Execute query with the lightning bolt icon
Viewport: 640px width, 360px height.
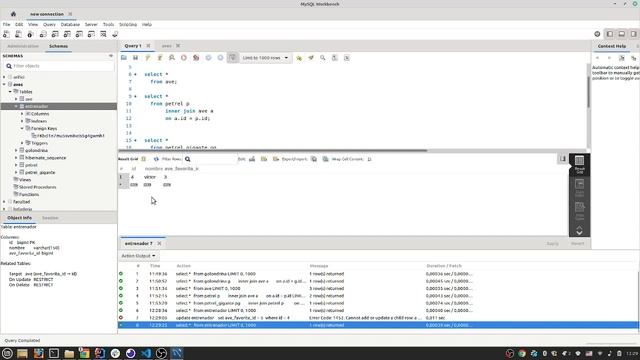pyautogui.click(x=148, y=58)
